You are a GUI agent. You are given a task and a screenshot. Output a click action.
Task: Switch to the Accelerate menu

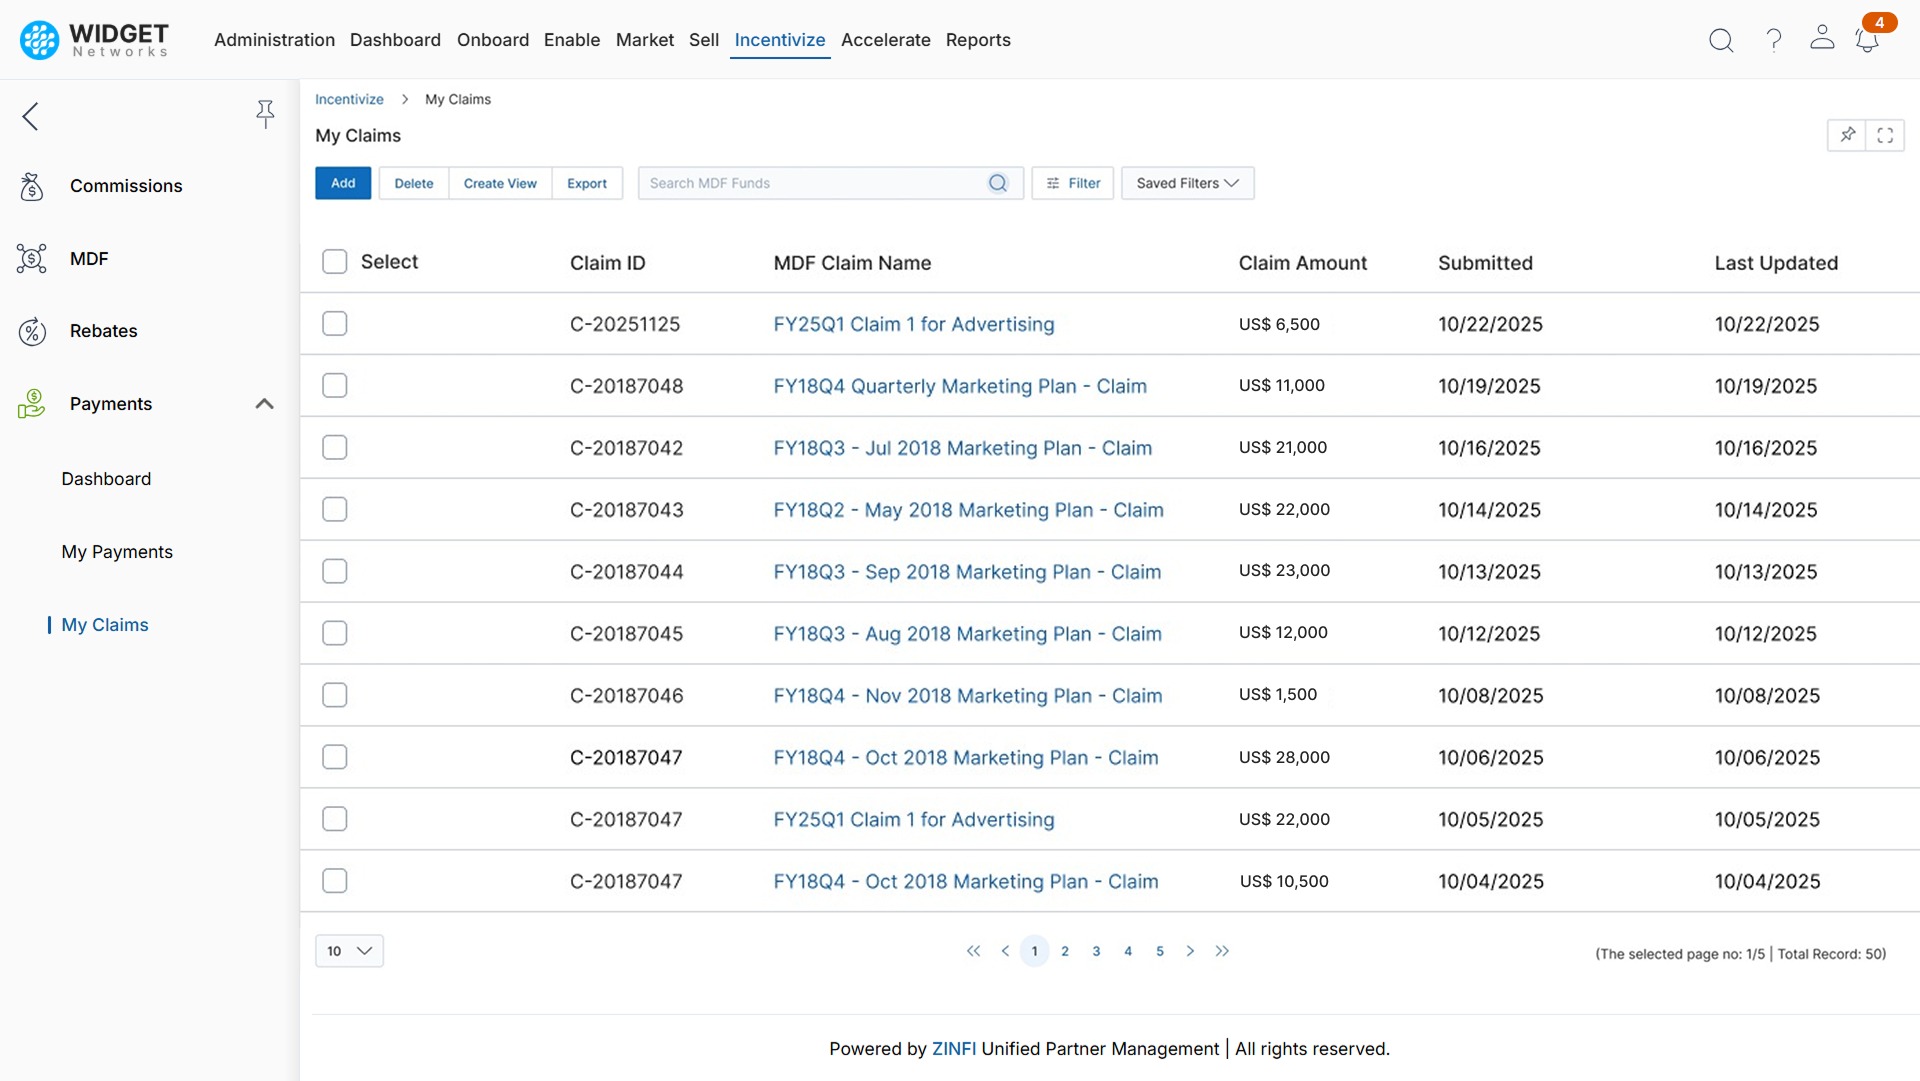pos(885,40)
